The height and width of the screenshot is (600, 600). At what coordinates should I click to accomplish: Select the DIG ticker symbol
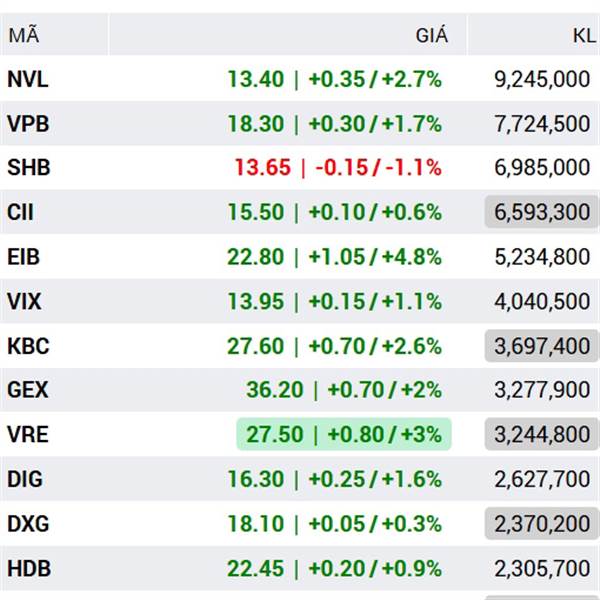pos(25,479)
